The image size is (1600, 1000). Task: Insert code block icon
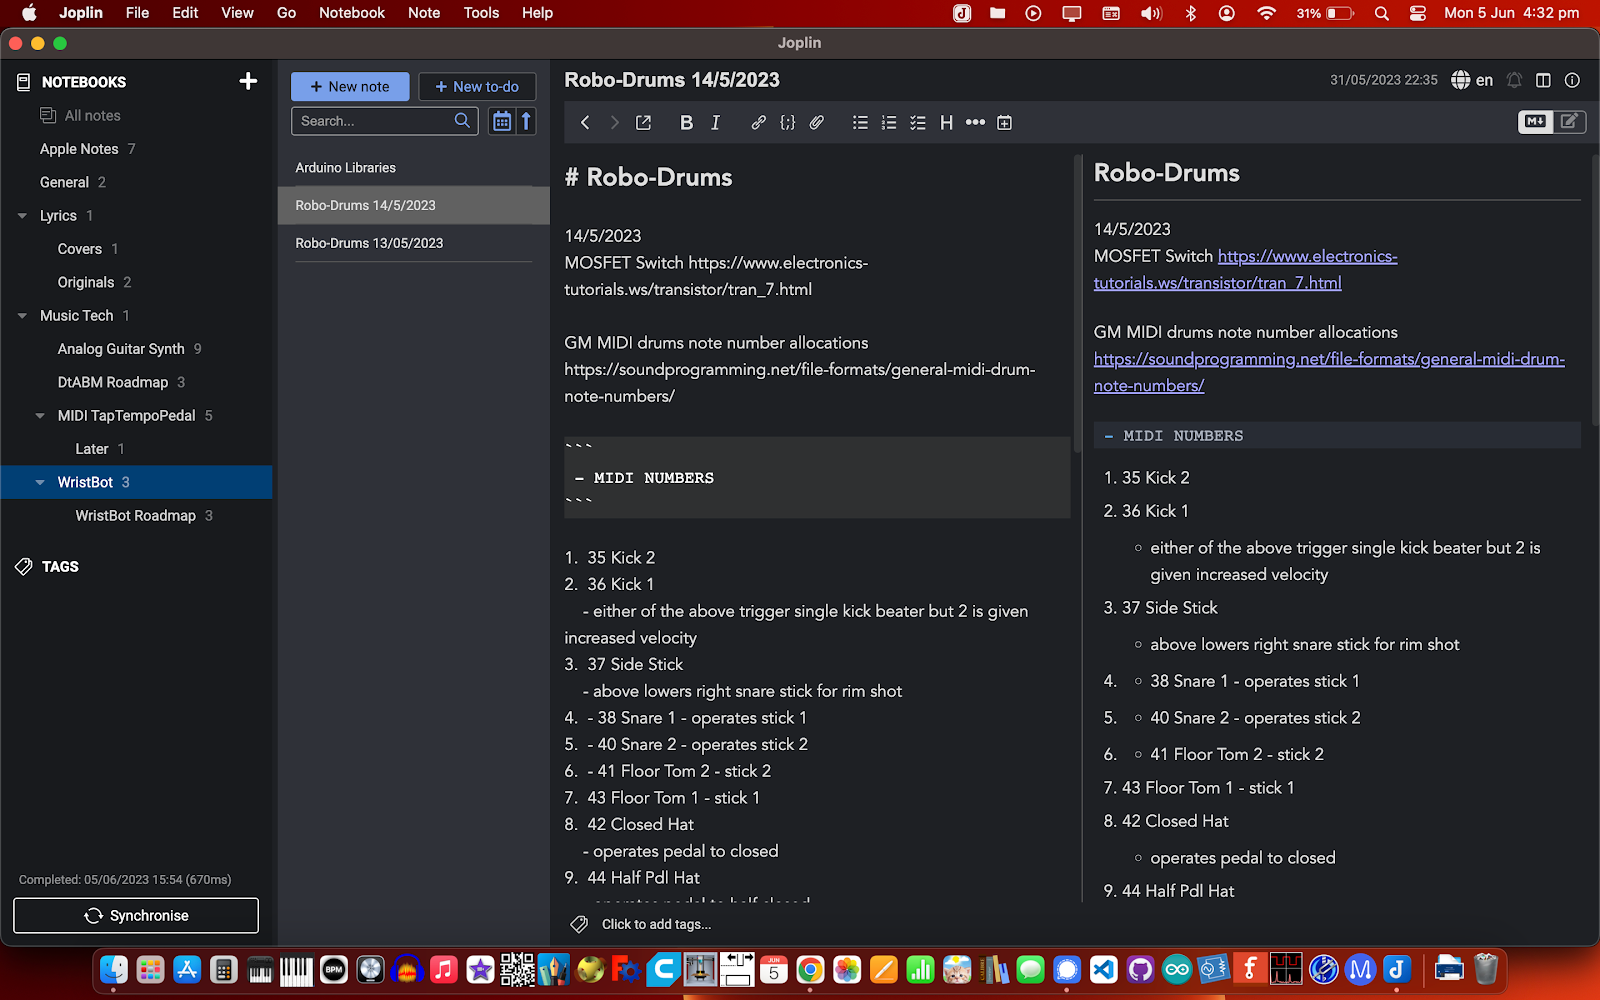pos(788,122)
